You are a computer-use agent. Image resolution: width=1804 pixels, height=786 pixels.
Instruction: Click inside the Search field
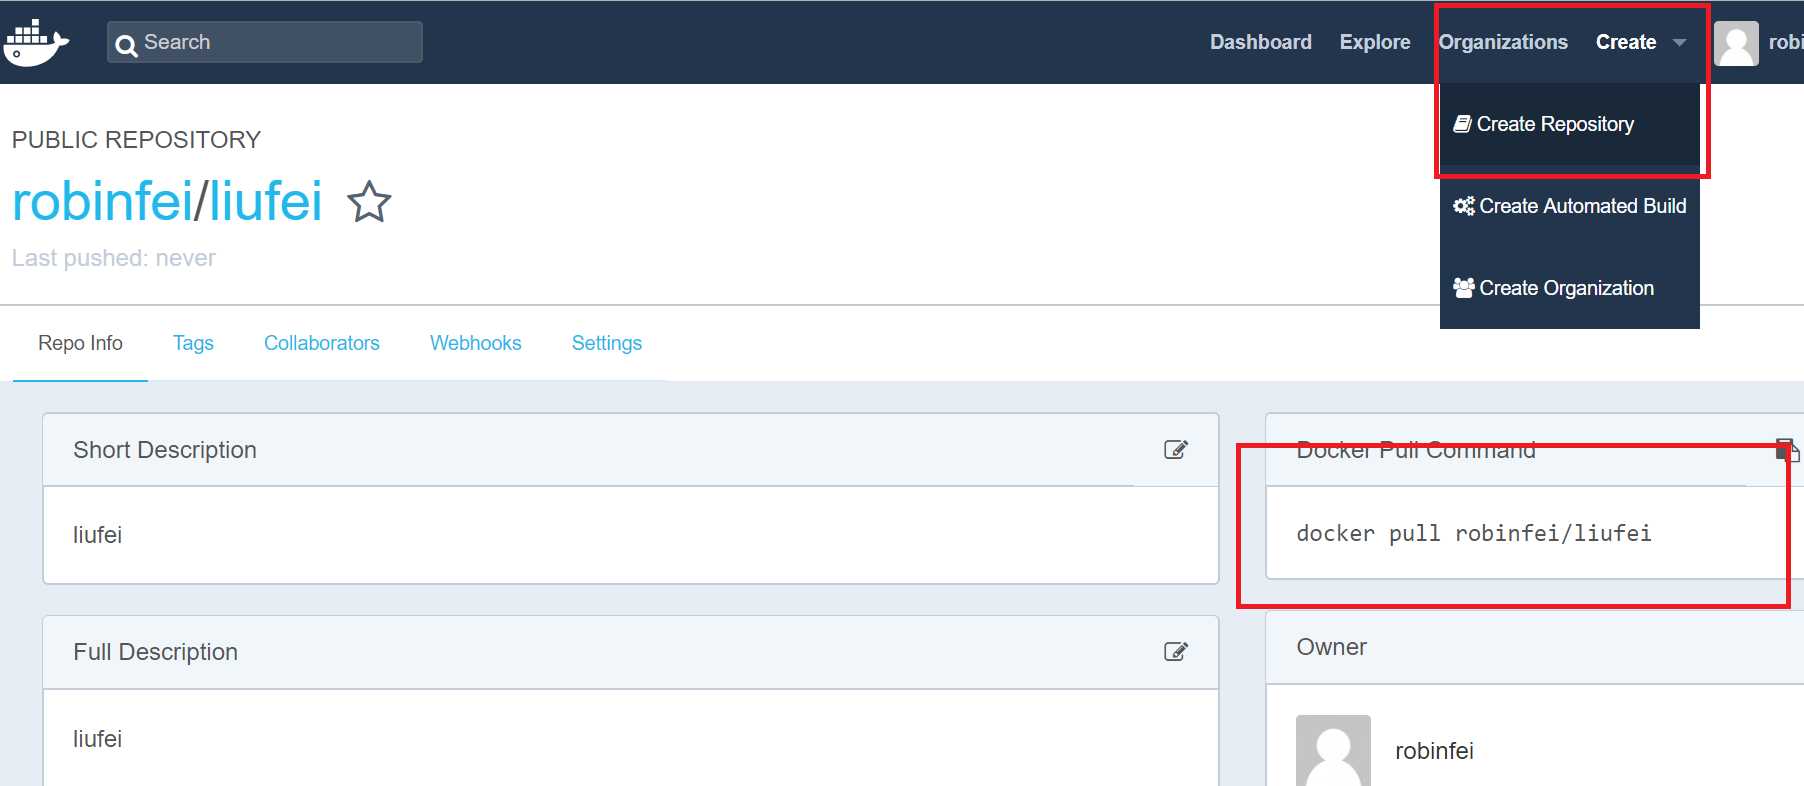[265, 42]
